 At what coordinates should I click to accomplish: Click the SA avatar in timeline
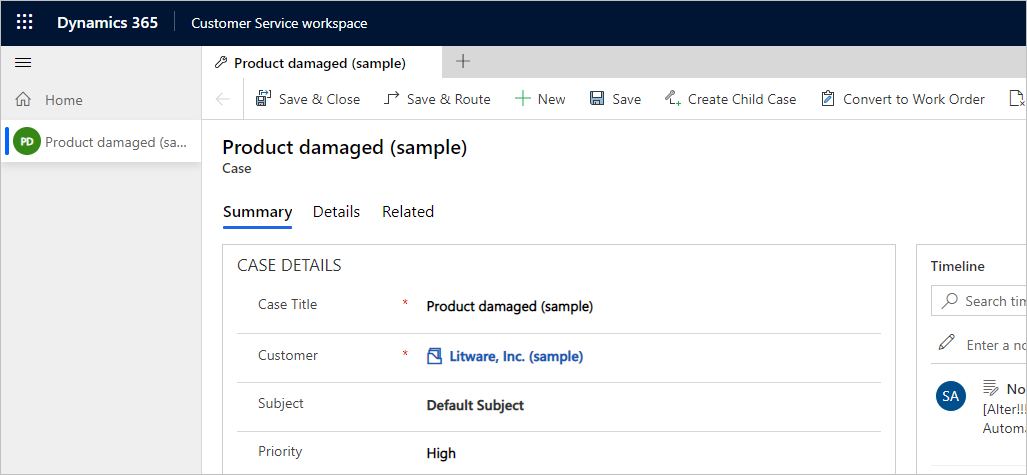click(951, 396)
